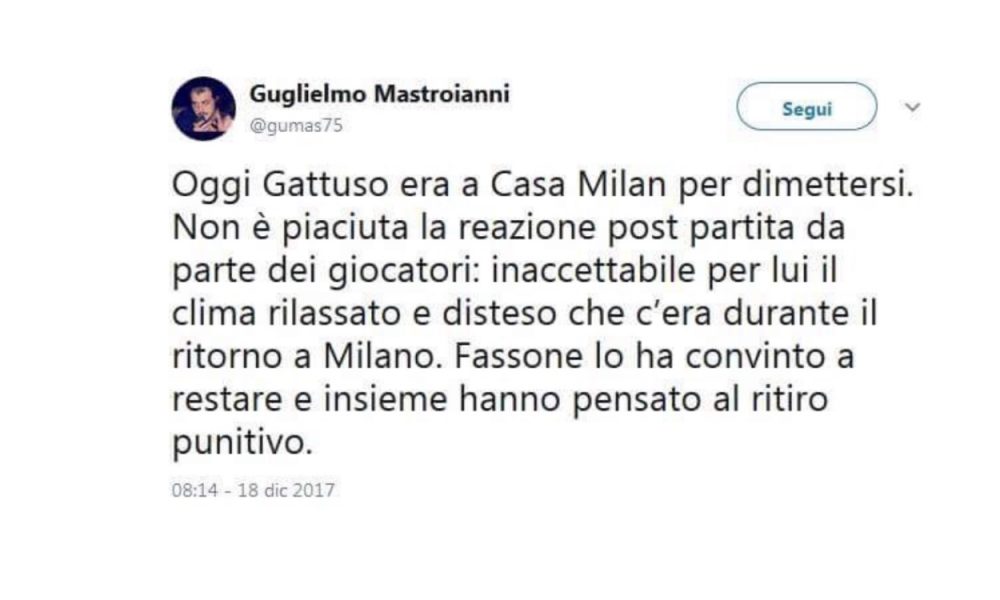Open the tweet options chevron menu
1000x600 pixels.
[x=912, y=106]
